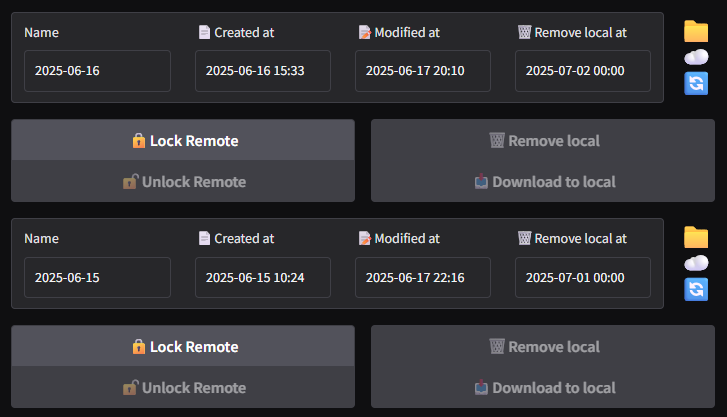Select Created at field showing 2025-06-16 15:33
The width and height of the screenshot is (727, 417).
263,71
